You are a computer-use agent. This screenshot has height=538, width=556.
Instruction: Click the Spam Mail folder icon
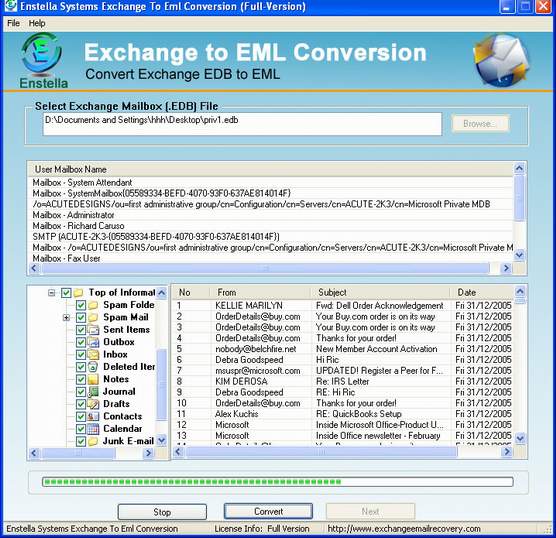coord(93,317)
